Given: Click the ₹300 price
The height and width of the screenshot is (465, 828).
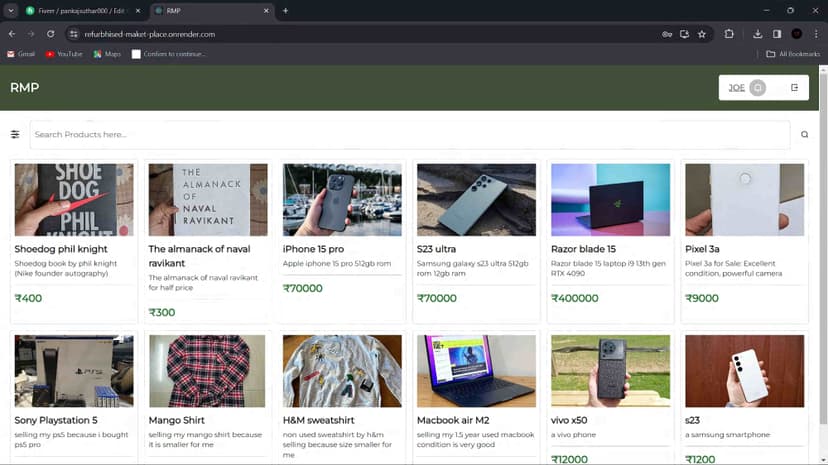Looking at the screenshot, I should (162, 312).
